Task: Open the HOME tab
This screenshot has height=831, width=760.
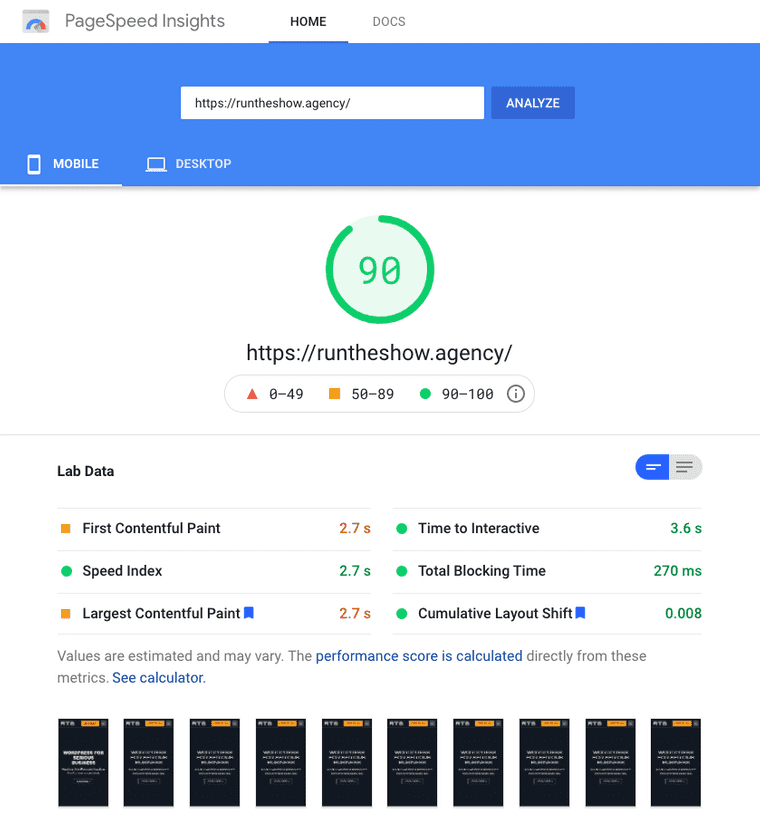Action: click(308, 22)
